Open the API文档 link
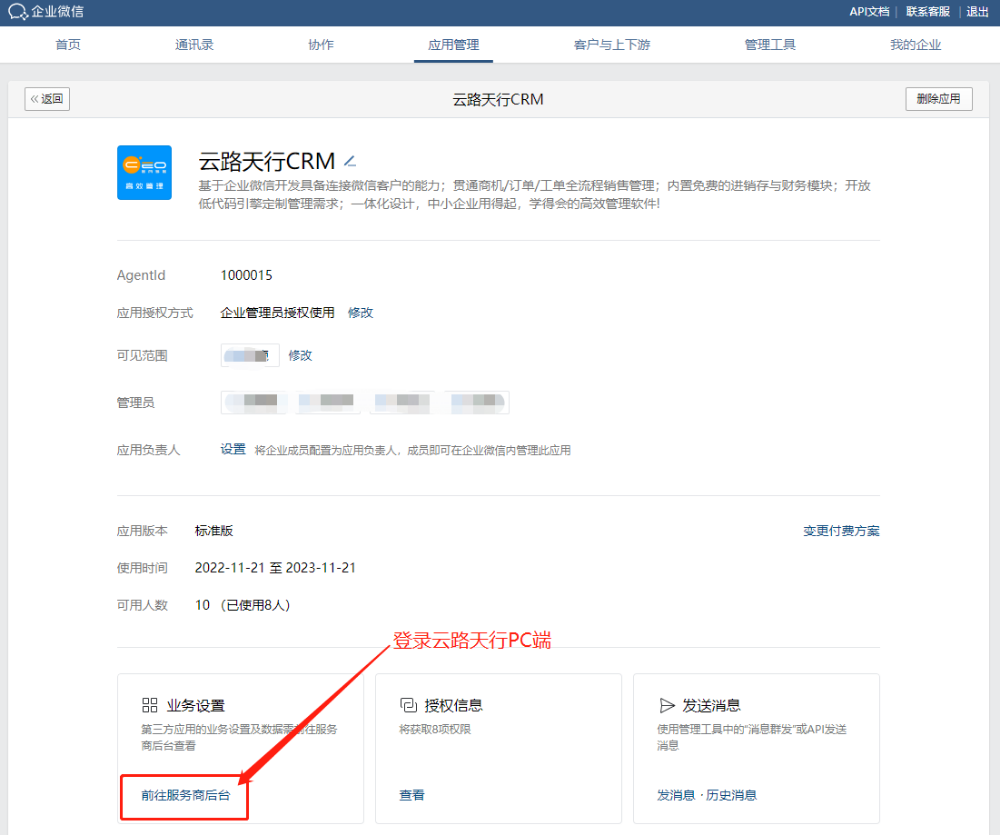1000x835 pixels. 869,11
